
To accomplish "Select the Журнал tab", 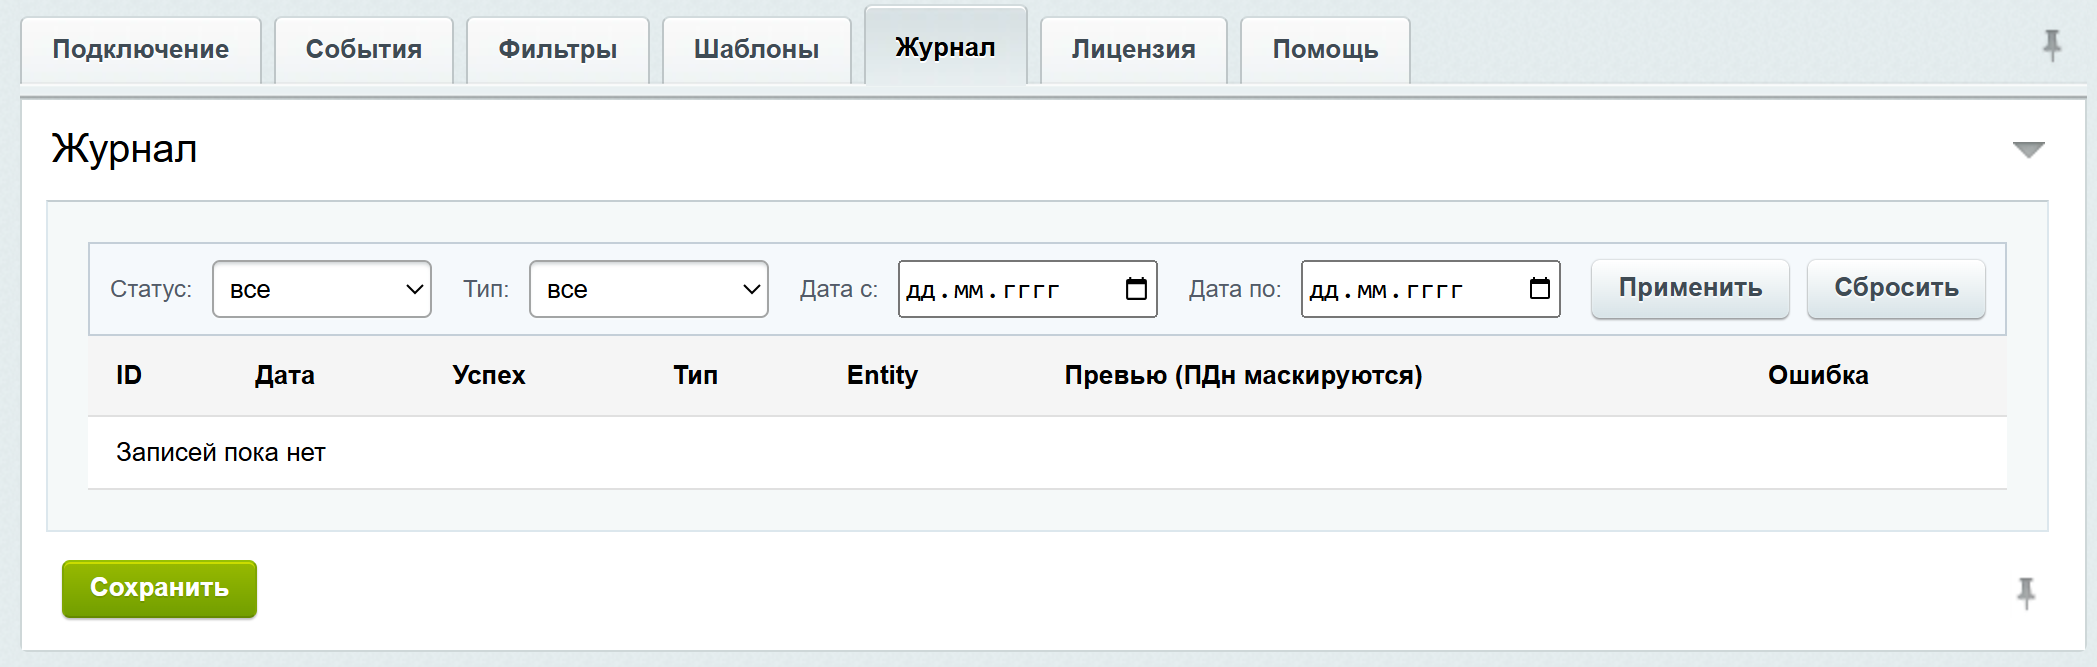I will 946,46.
